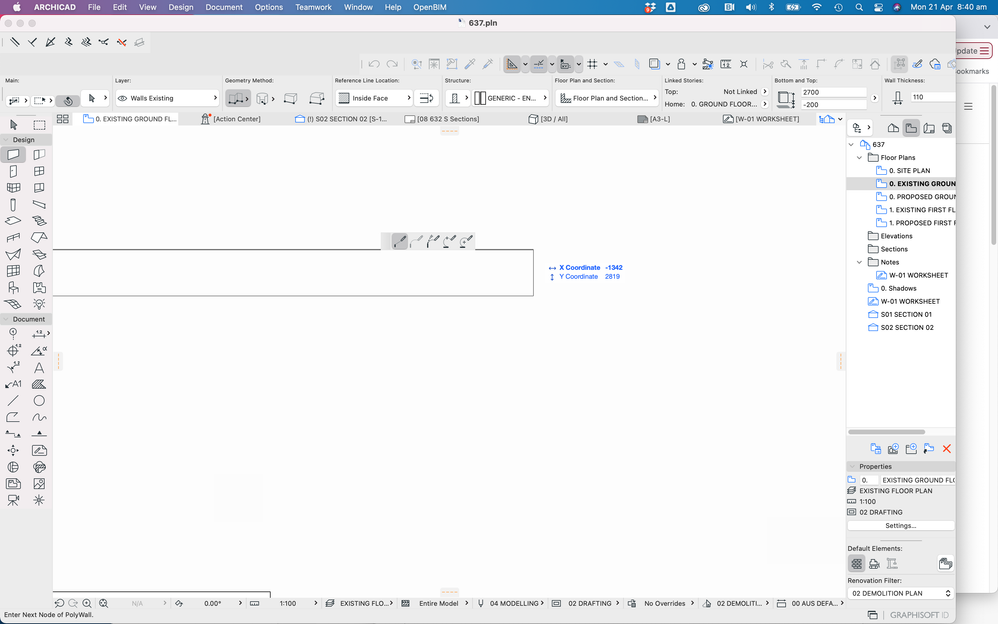Open macOS Spotlight search icon

(859, 7)
